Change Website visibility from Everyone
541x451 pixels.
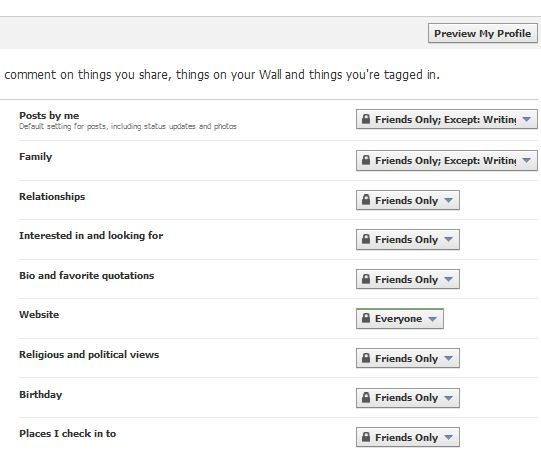tap(400, 318)
